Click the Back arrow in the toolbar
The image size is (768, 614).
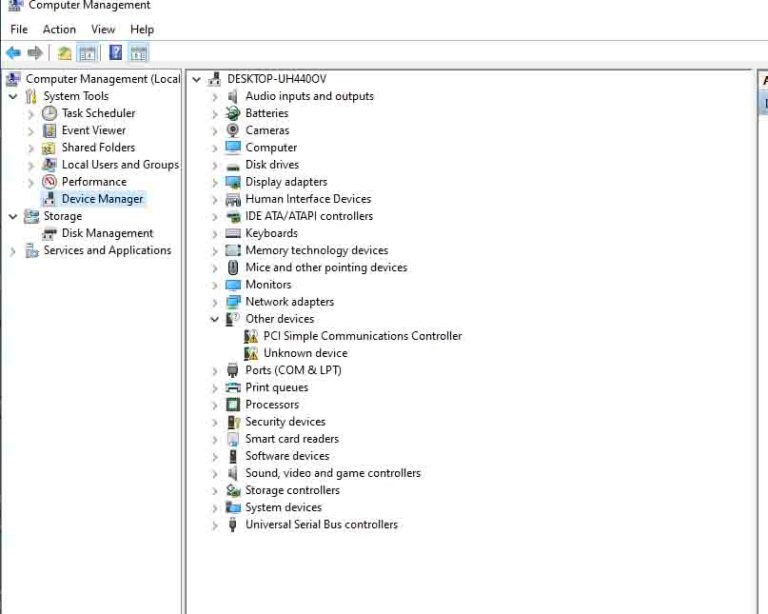13,53
